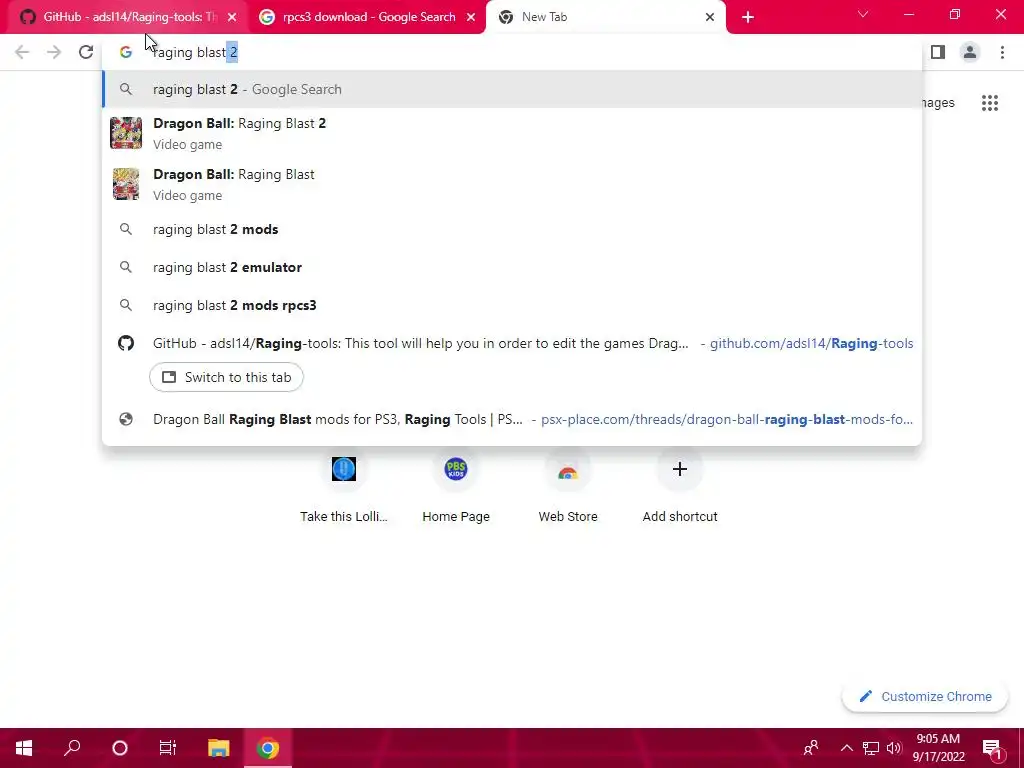Expand hidden system tray icons

(846, 748)
